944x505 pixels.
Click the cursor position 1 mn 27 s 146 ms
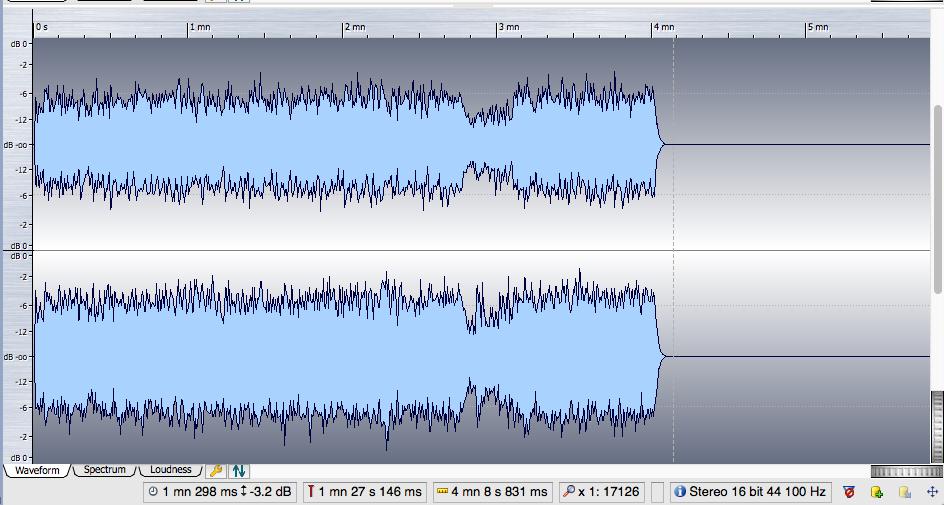coord(364,492)
